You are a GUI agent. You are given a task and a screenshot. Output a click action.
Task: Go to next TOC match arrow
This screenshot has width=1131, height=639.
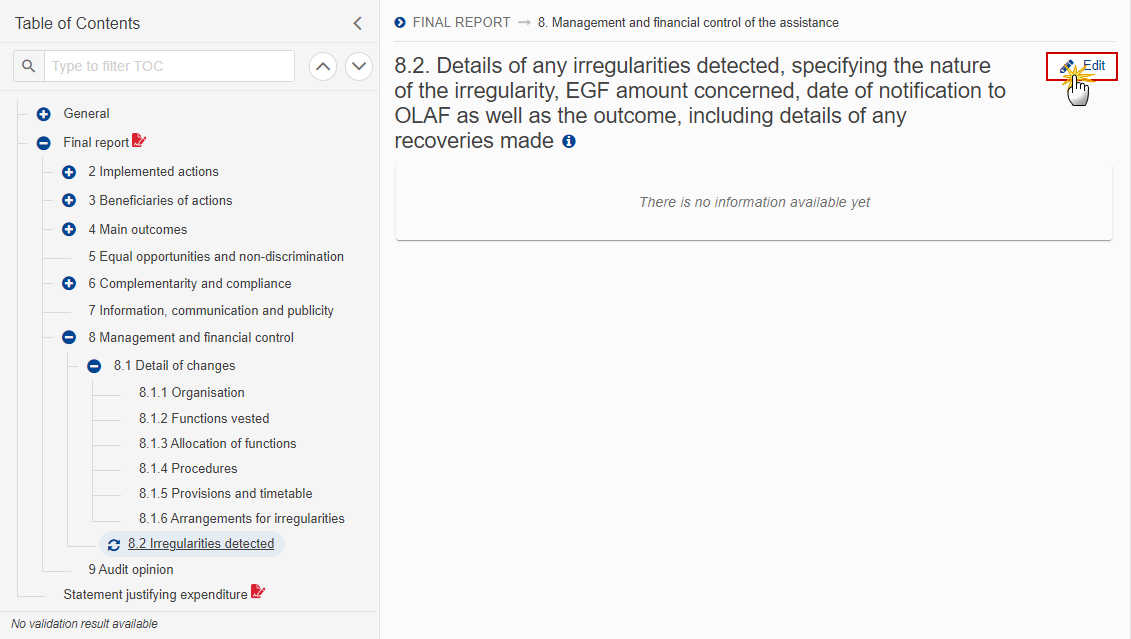pos(358,66)
